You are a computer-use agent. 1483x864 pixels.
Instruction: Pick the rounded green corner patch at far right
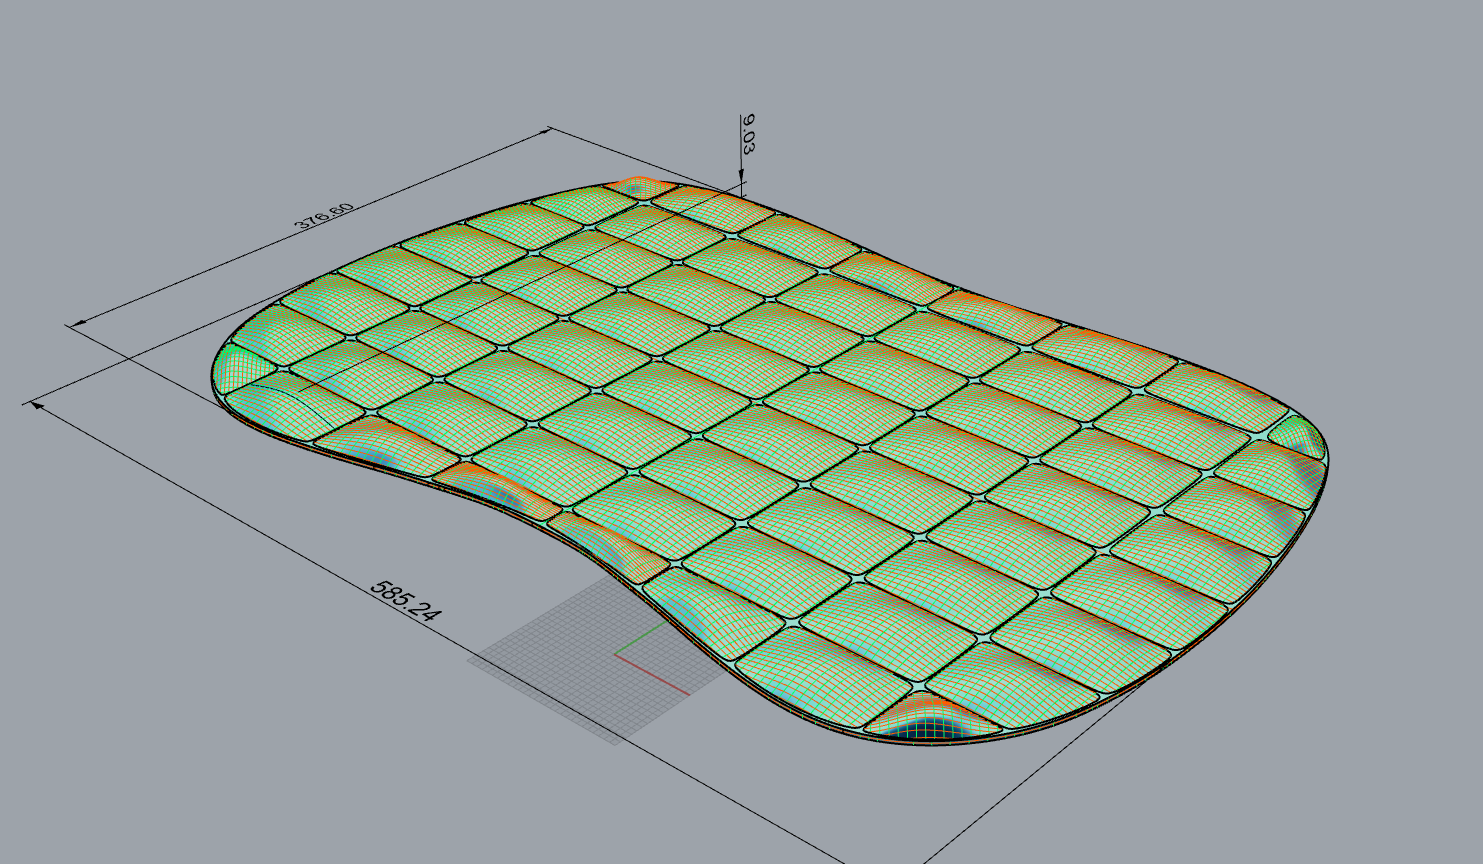click(1298, 435)
